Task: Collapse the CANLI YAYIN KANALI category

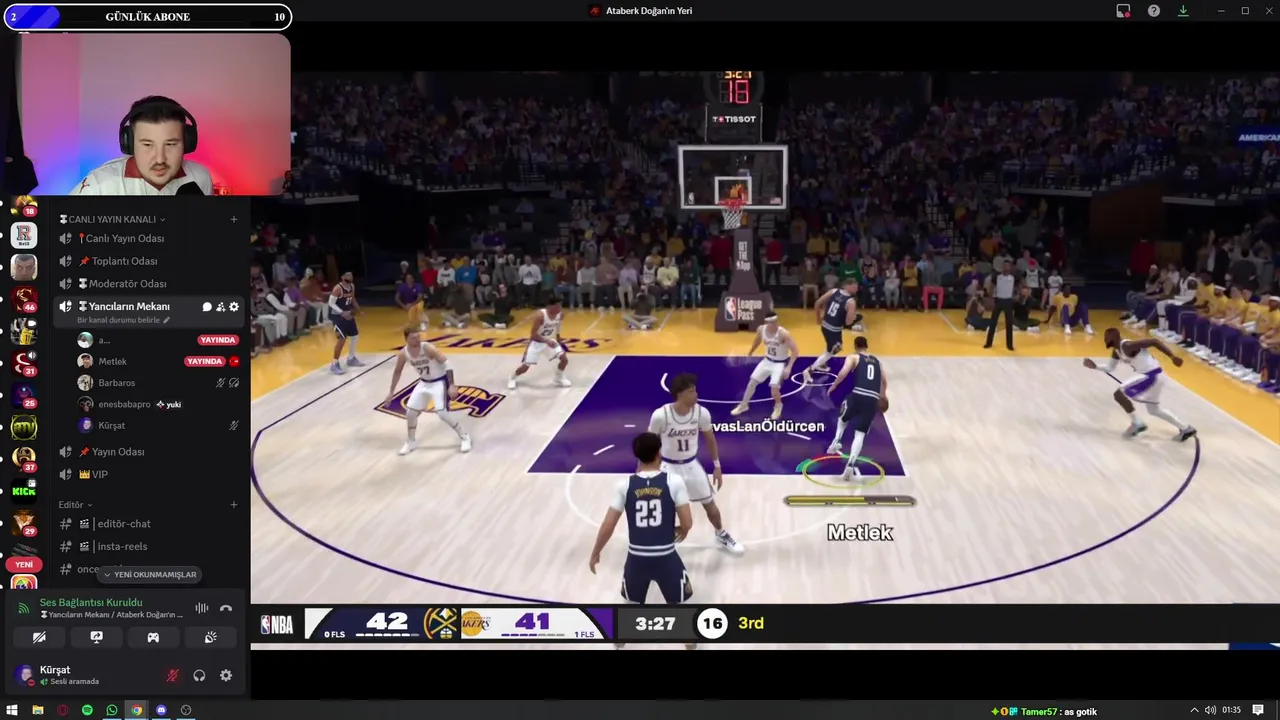Action: (x=112, y=219)
